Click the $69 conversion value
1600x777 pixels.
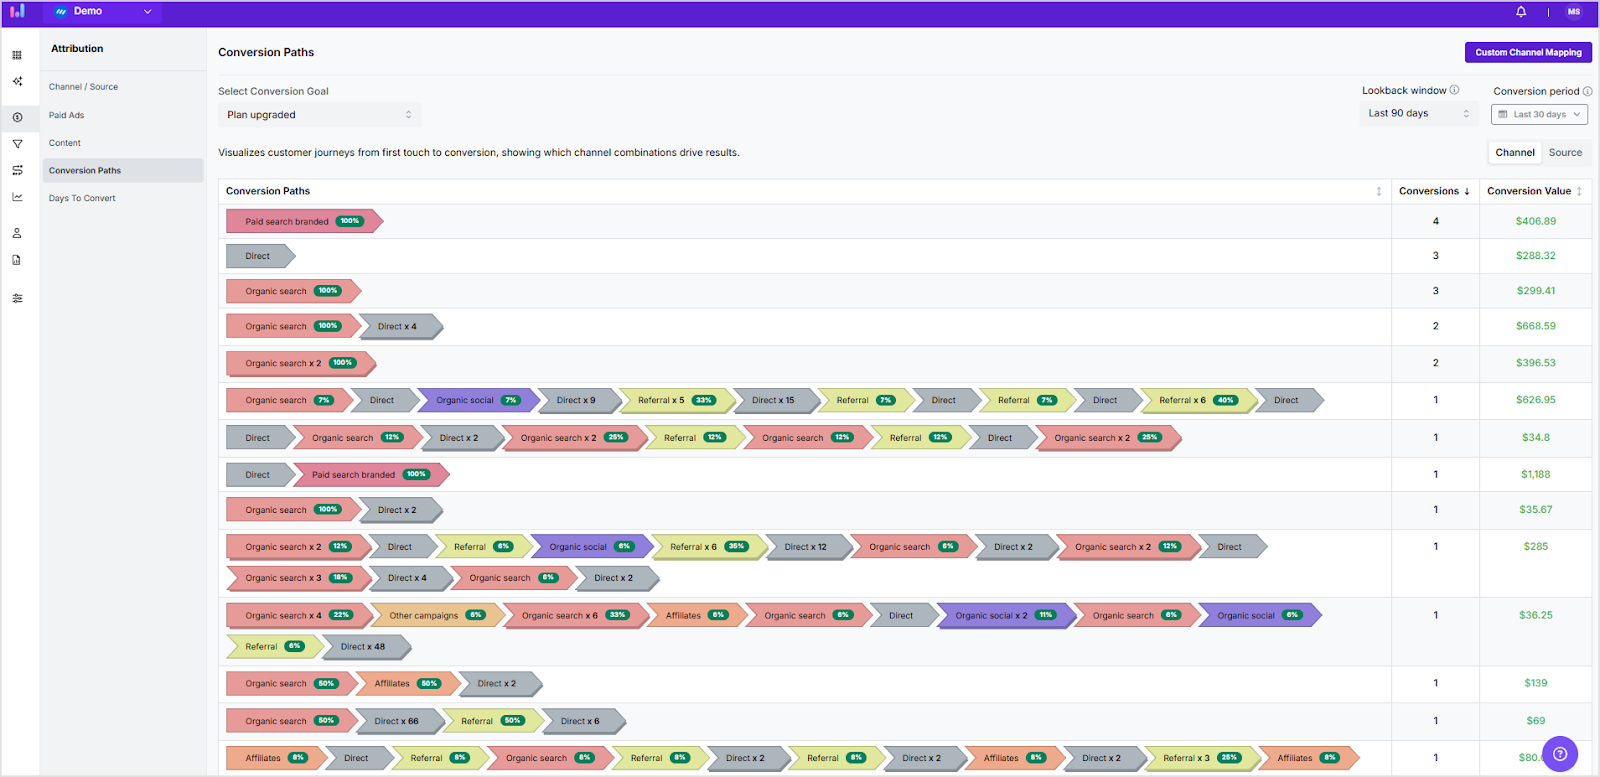[1536, 721]
